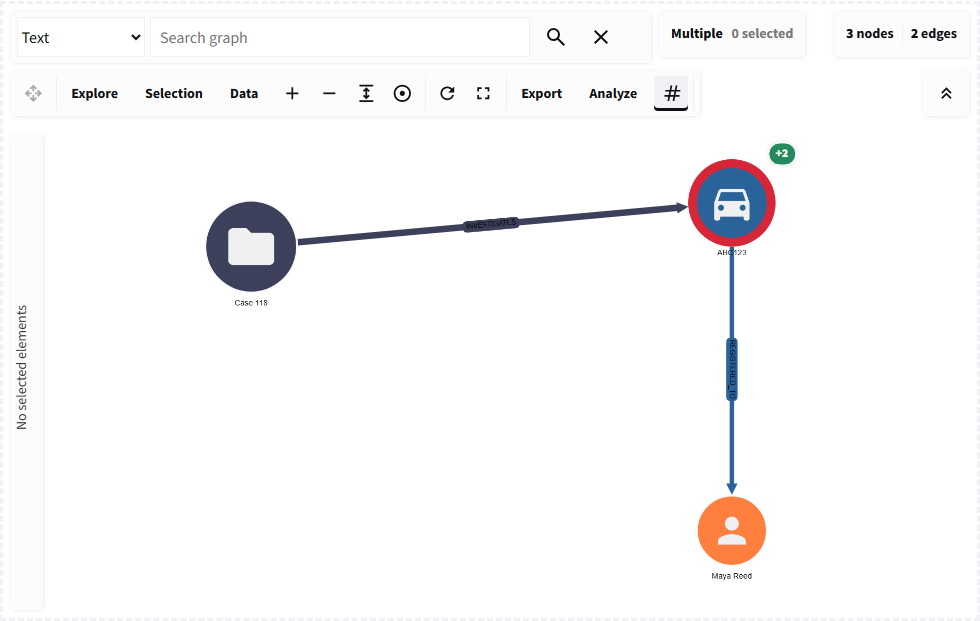The image size is (980, 621).
Task: Toggle the hash (#) toolbar button
Action: [671, 94]
